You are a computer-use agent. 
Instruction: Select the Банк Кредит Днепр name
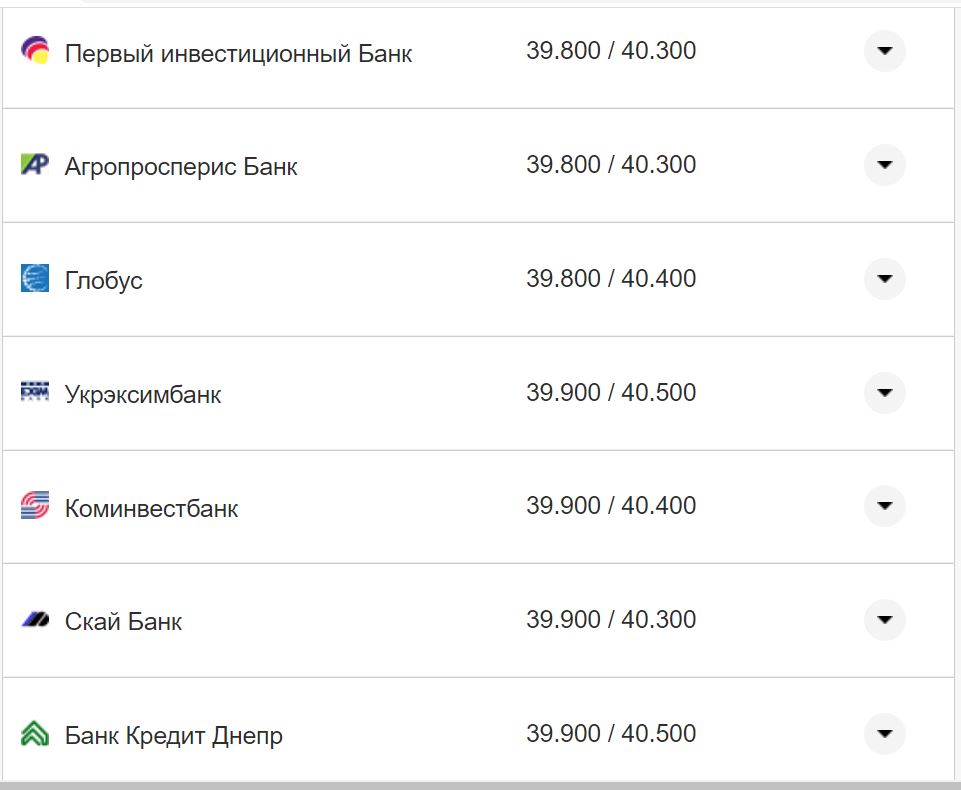(x=172, y=735)
